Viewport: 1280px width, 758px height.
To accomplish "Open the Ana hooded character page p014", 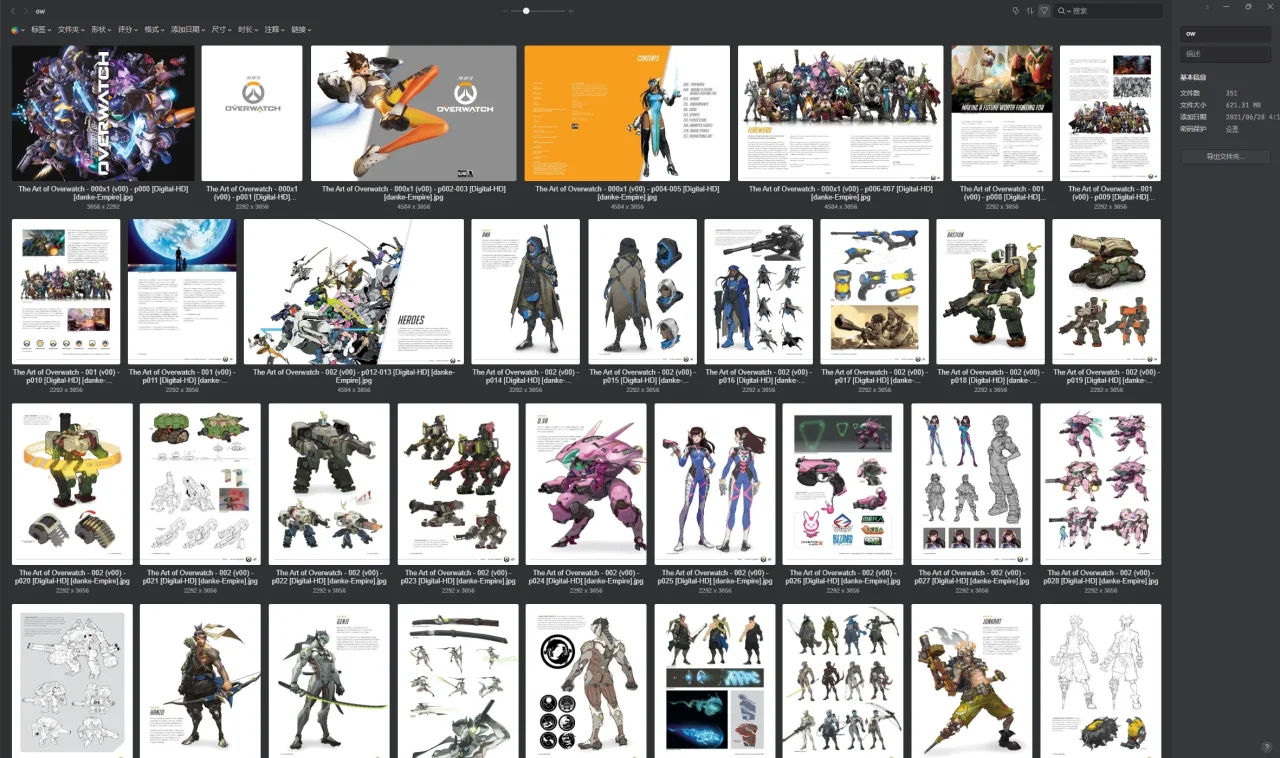I will click(526, 292).
